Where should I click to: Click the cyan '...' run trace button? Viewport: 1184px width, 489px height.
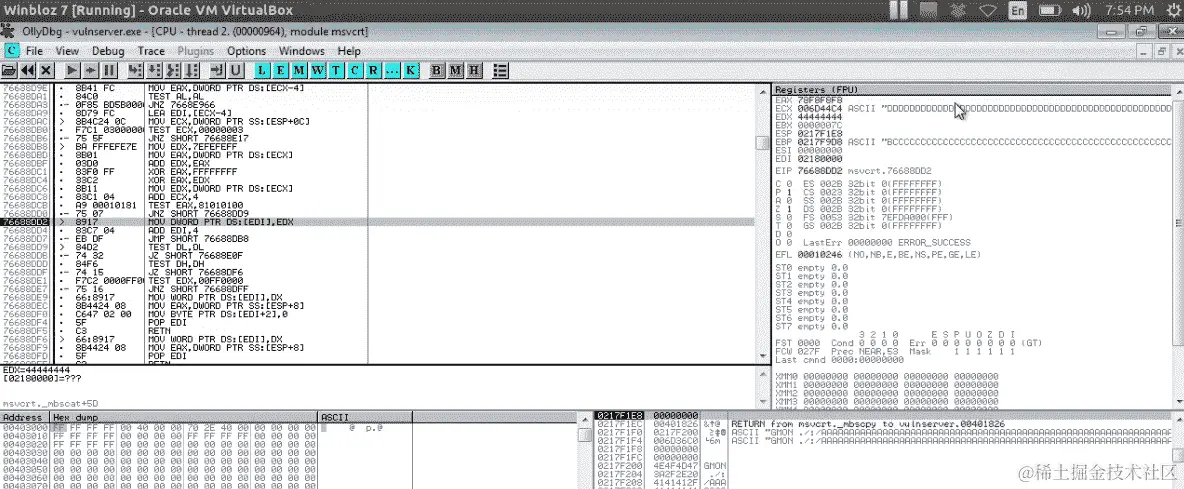tap(392, 70)
